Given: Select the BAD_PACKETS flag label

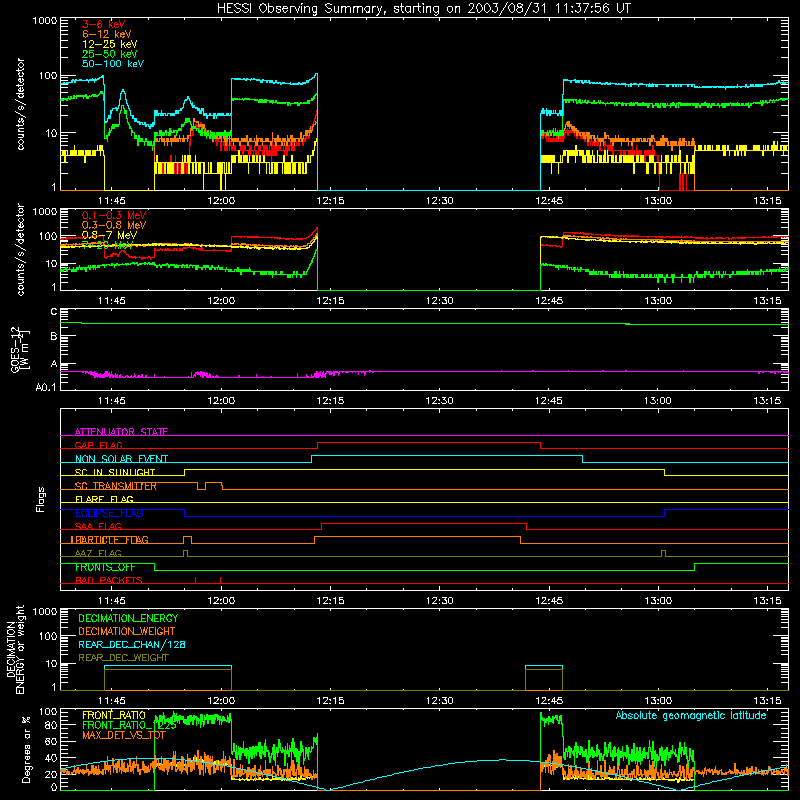Looking at the screenshot, I should pyautogui.click(x=109, y=580).
